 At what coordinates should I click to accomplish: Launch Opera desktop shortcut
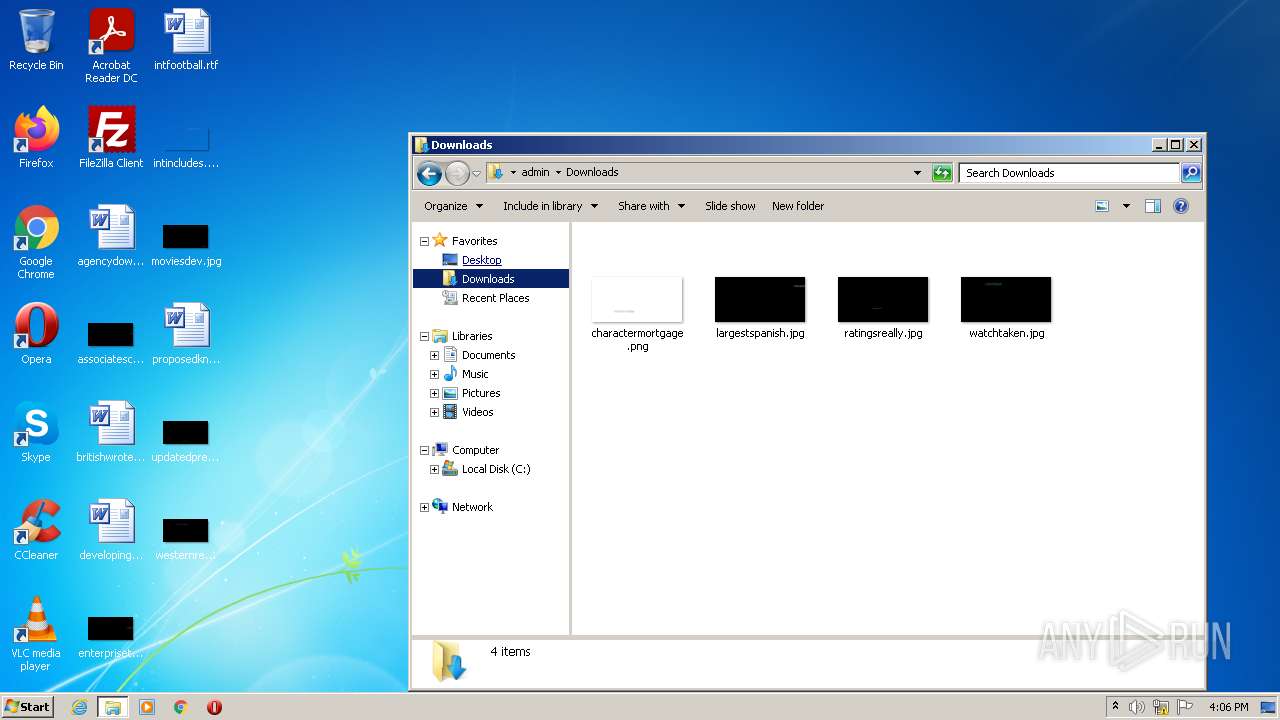(36, 334)
